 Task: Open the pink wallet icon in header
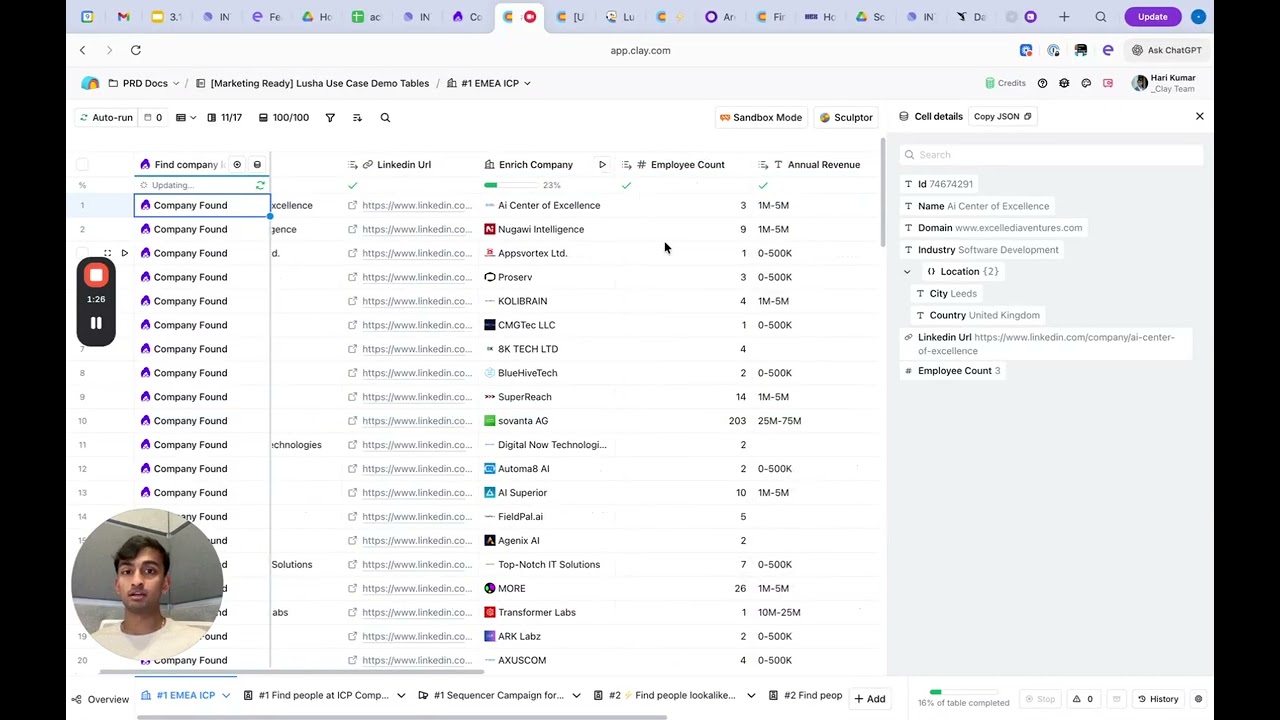(x=1108, y=83)
